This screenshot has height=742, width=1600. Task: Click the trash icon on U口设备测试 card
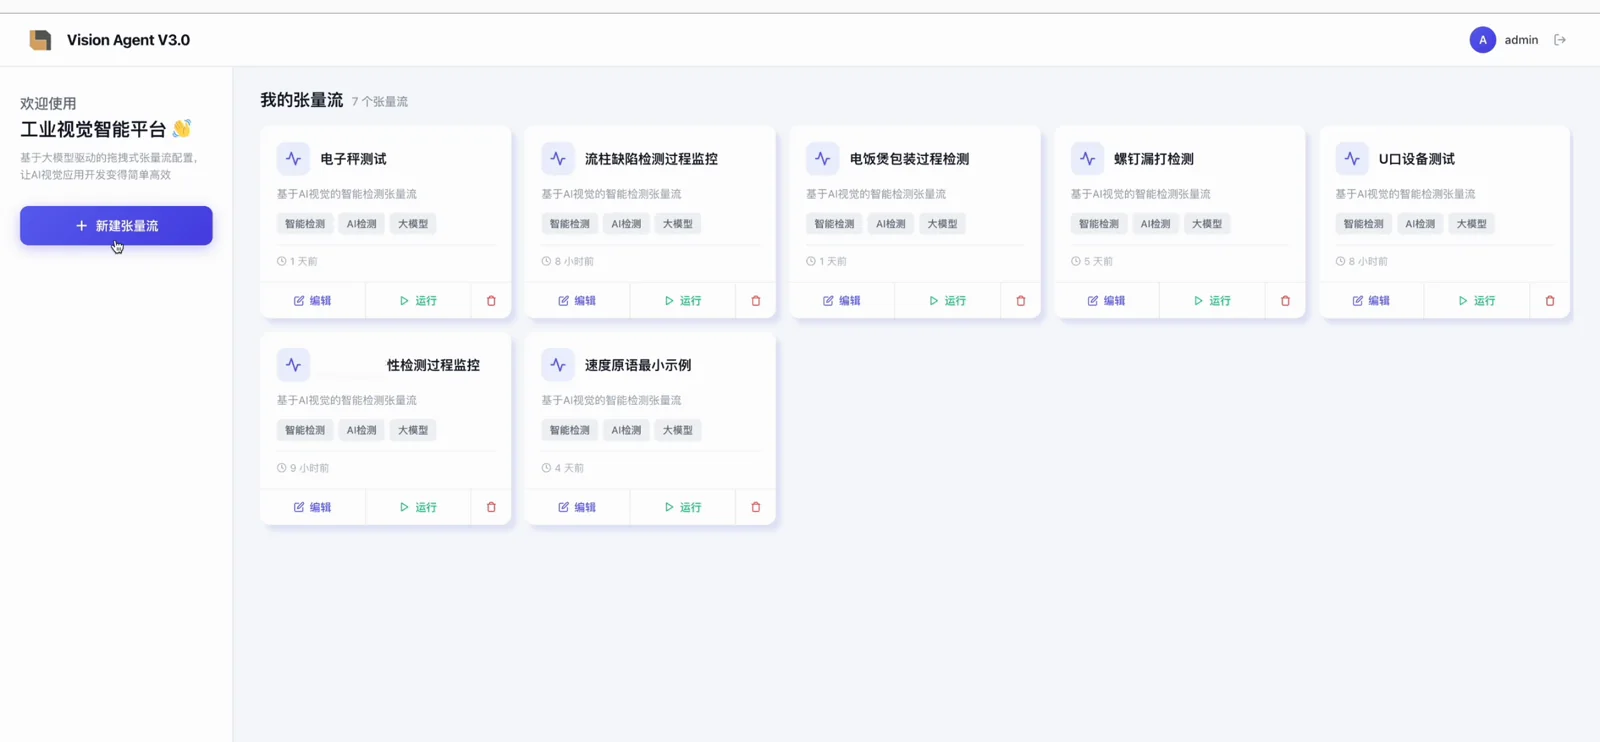(1550, 301)
